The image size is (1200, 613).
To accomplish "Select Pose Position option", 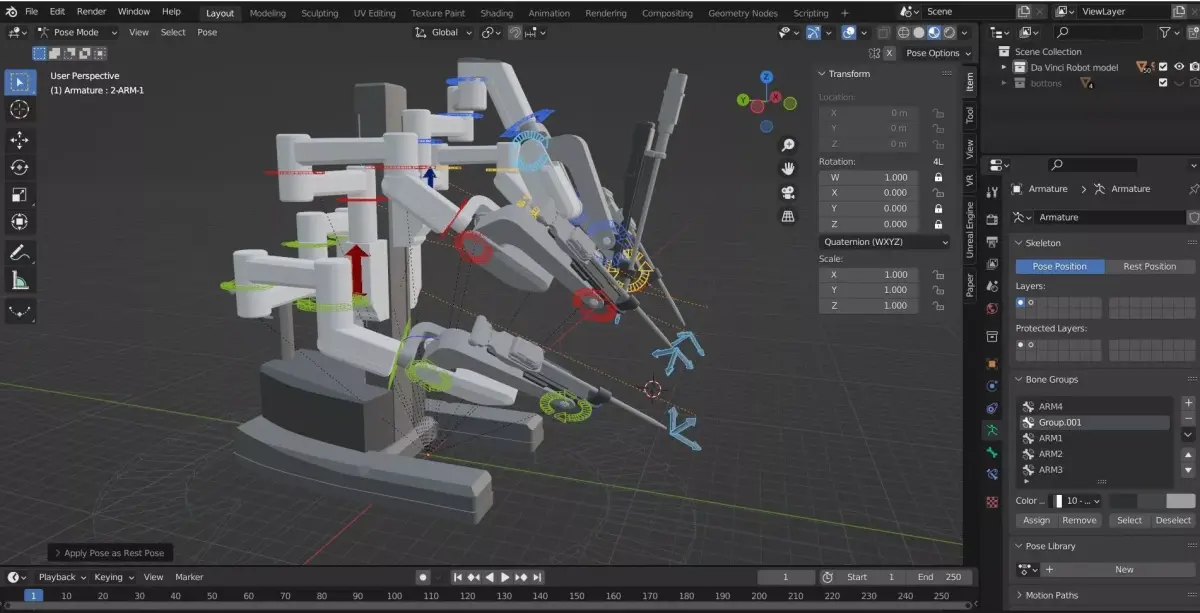I will (x=1059, y=266).
